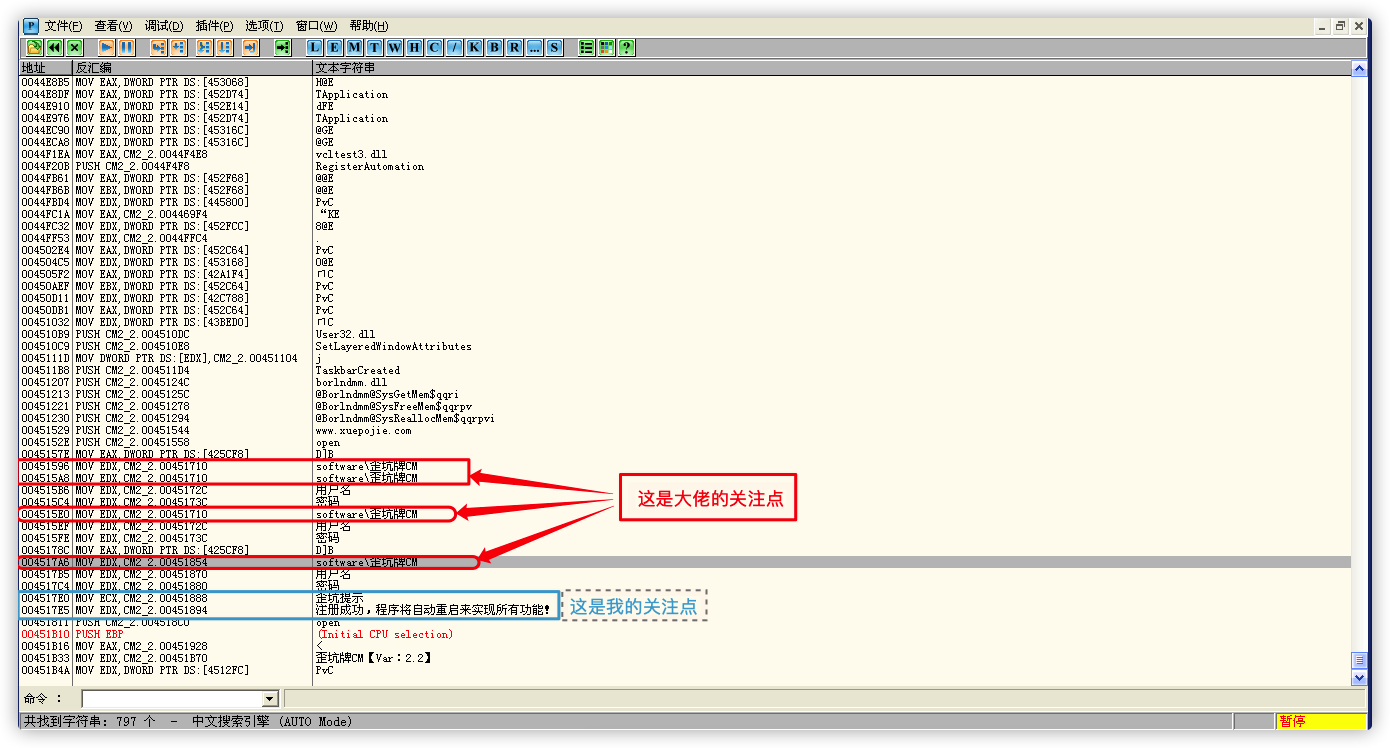Open the 插件(P) plugins menu
The height and width of the screenshot is (748, 1390).
214,26
